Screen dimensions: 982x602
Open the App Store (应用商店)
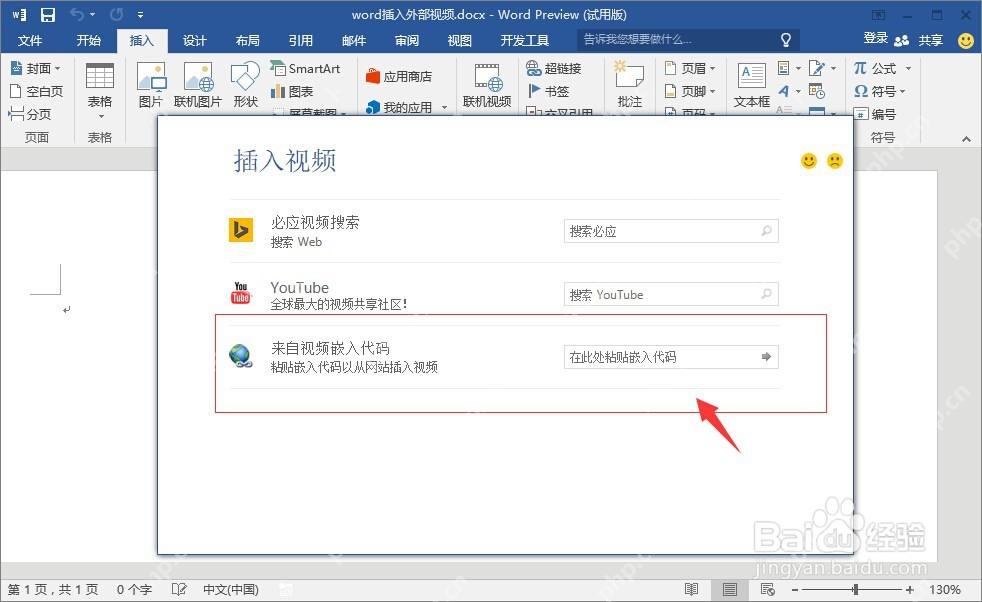[x=399, y=76]
